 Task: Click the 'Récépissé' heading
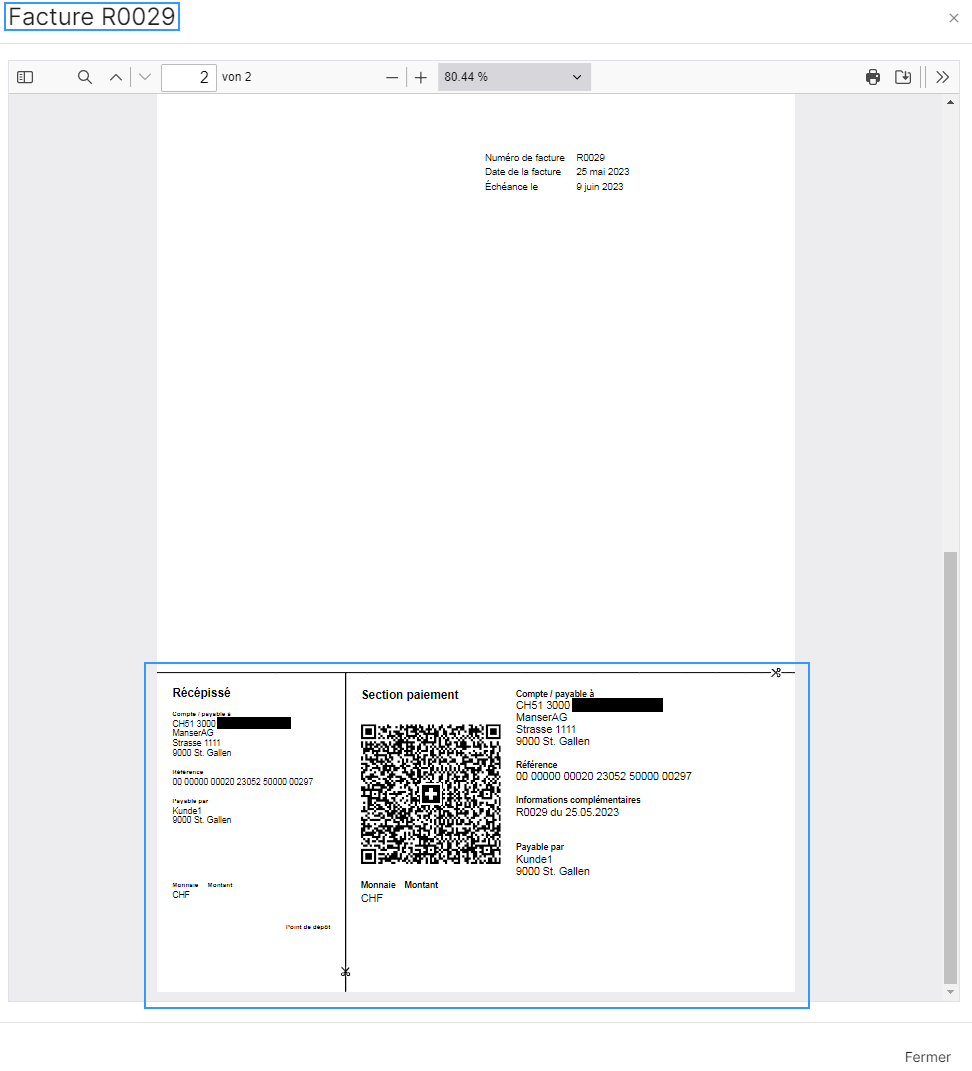point(202,693)
